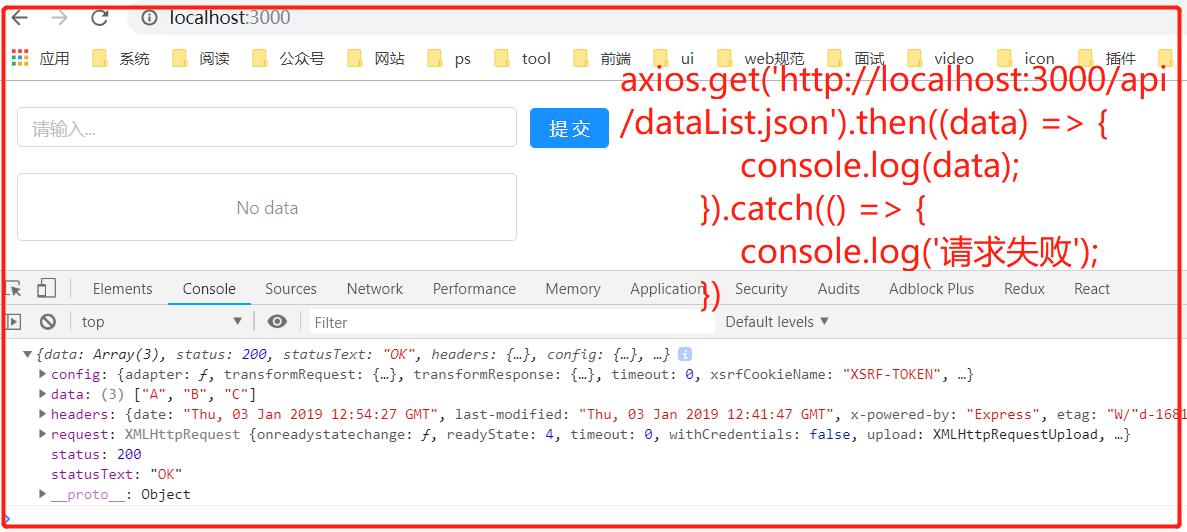Open the Security tab
Viewport: 1187px width, 532px height.
(762, 288)
